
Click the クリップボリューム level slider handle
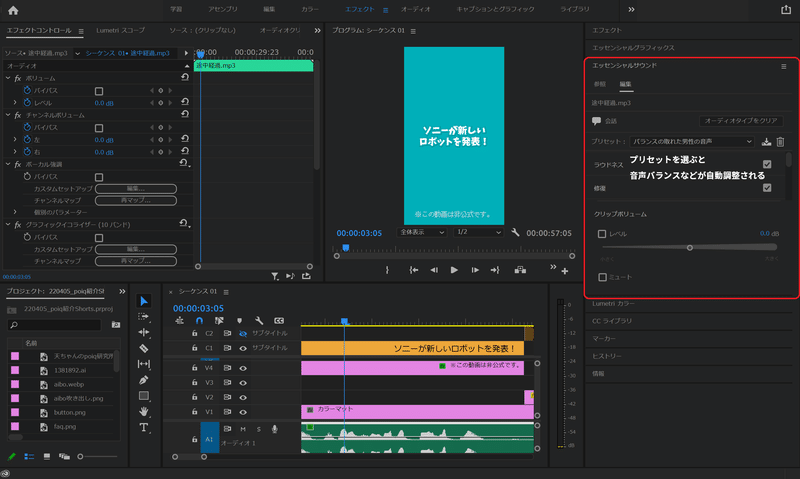click(x=689, y=247)
